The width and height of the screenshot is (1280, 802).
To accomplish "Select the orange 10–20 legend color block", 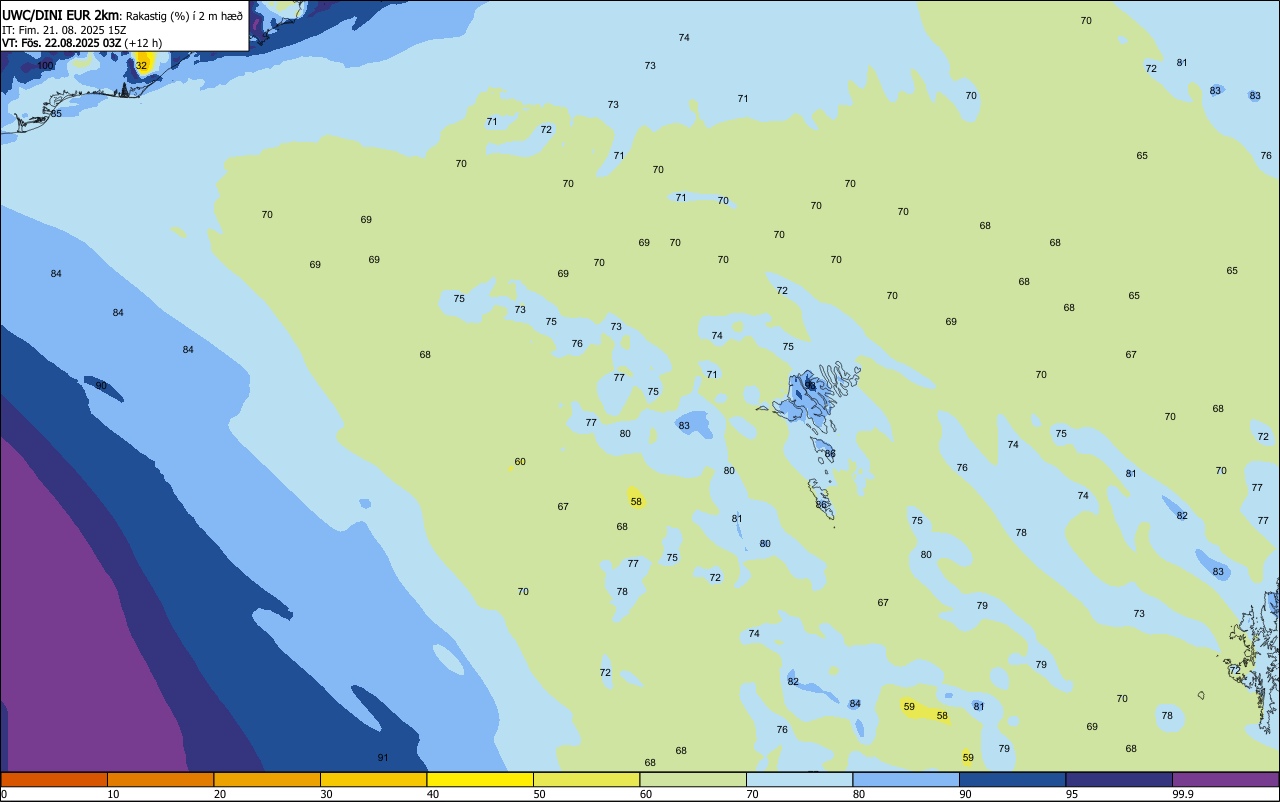I will pyautogui.click(x=160, y=779).
